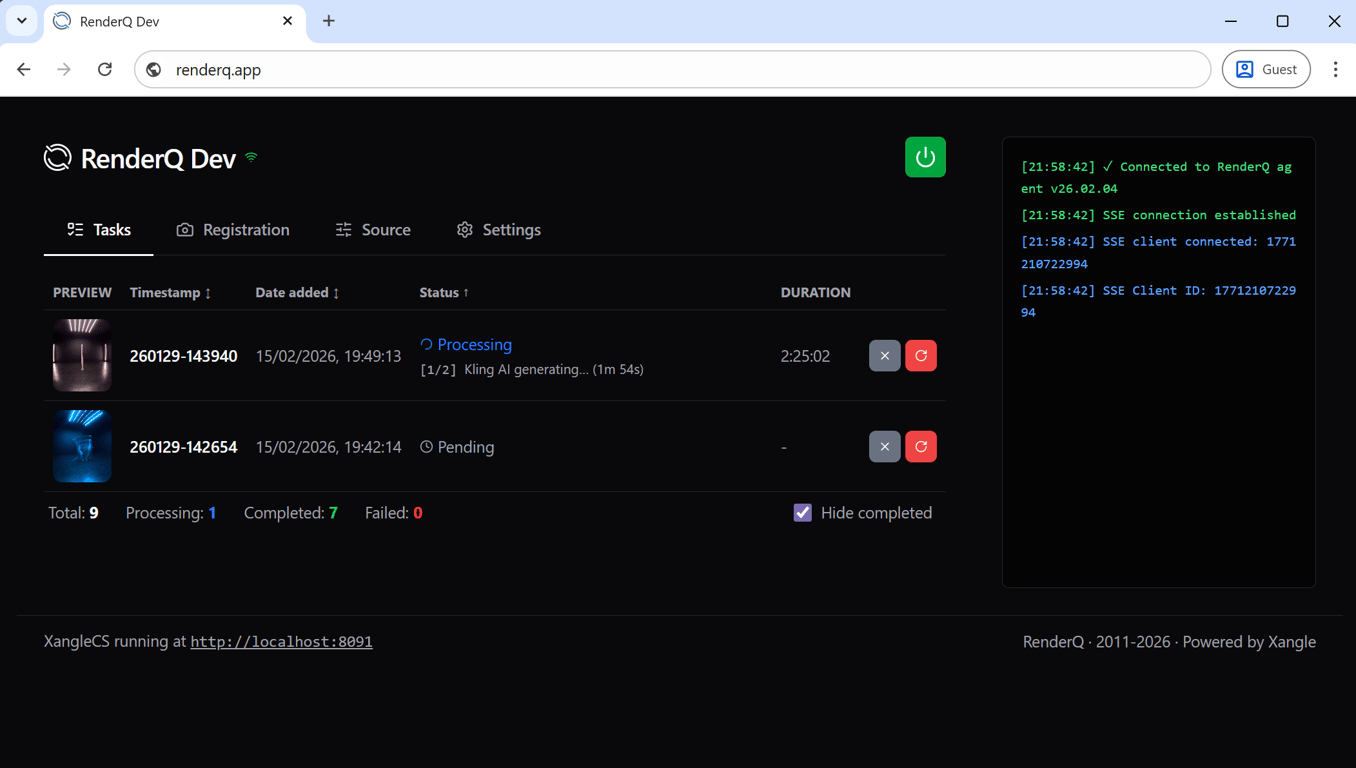The width and height of the screenshot is (1356, 768).
Task: Reload the browser page
Action: [x=105, y=70]
